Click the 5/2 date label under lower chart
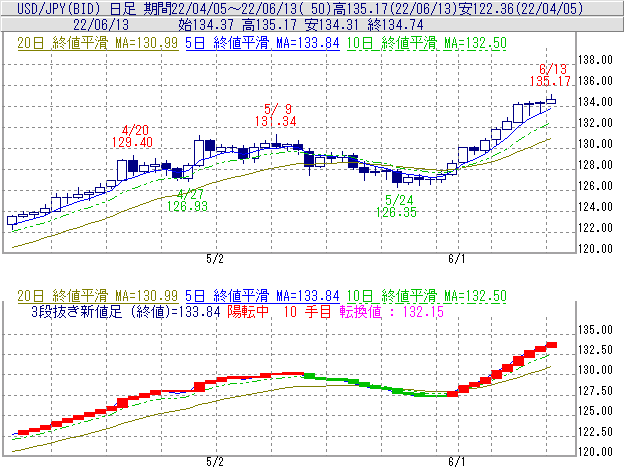 (x=215, y=462)
